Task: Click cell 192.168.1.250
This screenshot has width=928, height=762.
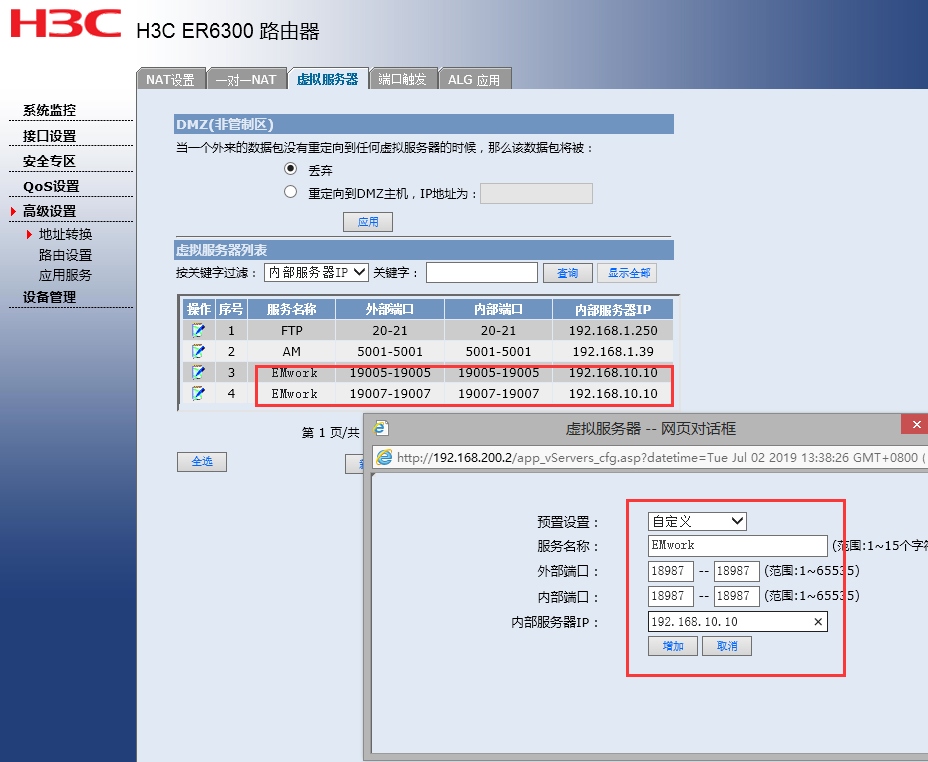Action: pos(613,330)
